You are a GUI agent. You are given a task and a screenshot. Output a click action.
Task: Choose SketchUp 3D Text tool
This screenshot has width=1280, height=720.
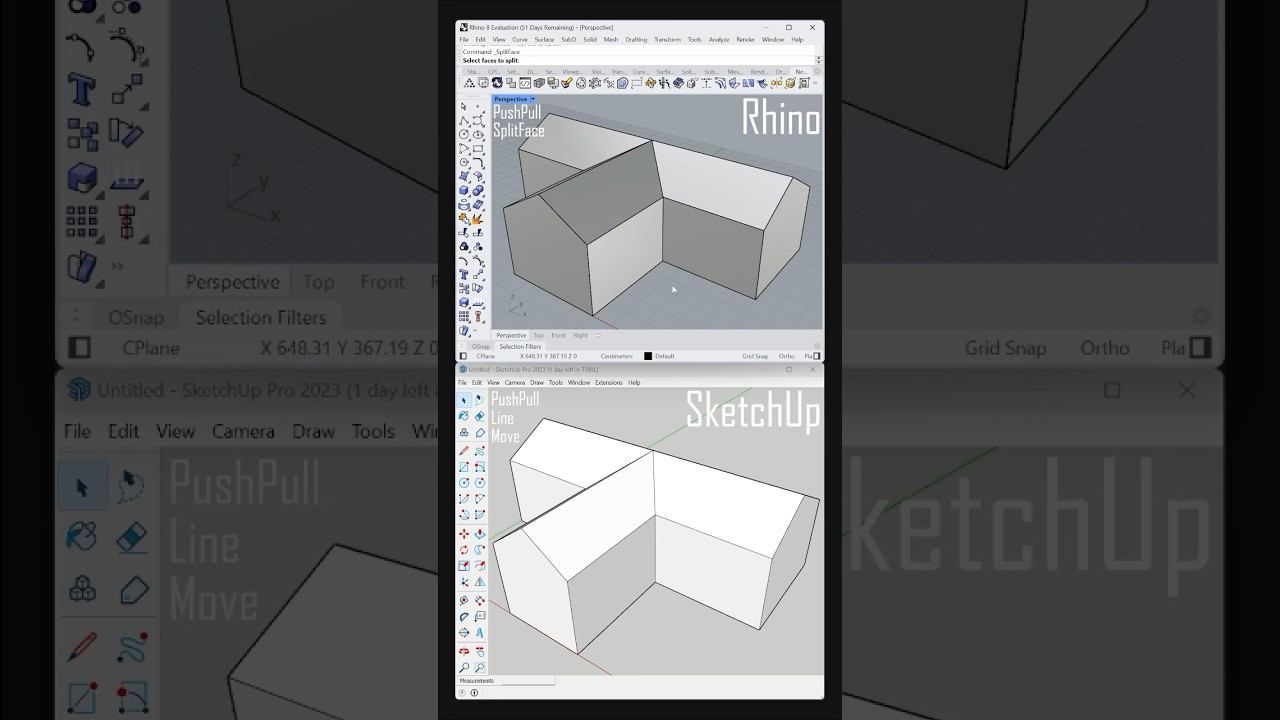(x=480, y=632)
